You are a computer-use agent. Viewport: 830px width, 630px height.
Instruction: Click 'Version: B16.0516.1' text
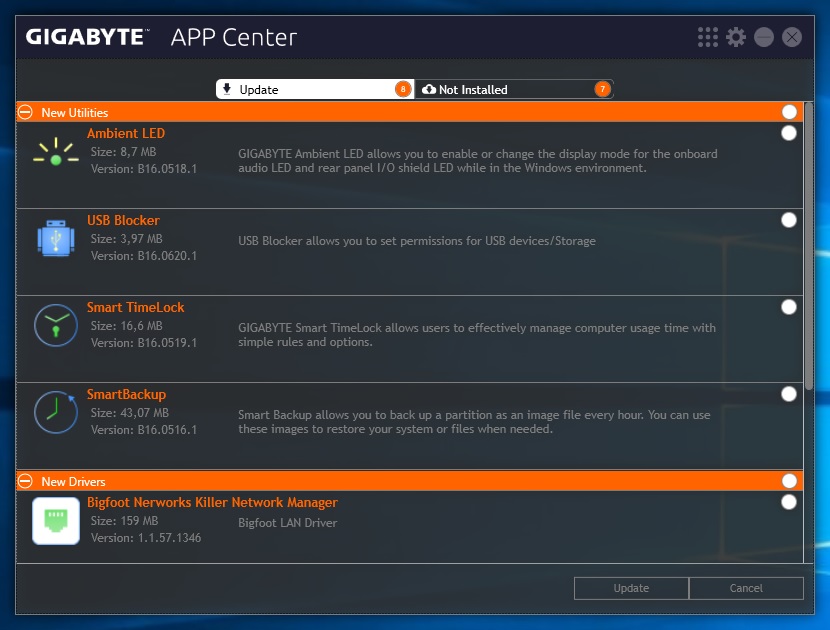click(x=144, y=430)
